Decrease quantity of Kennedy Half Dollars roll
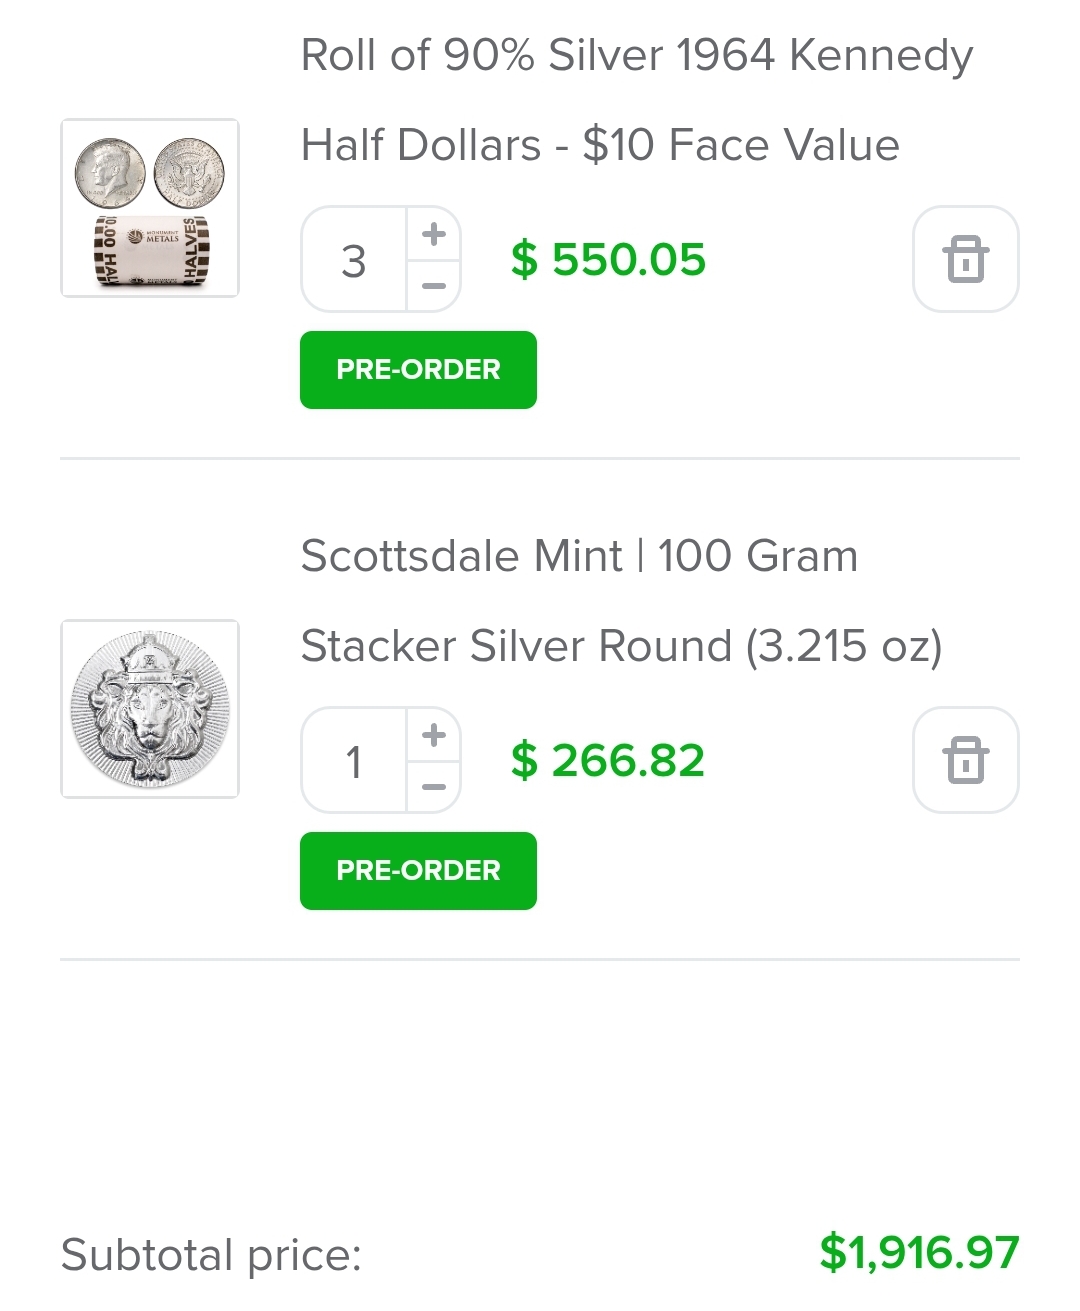1080x1311 pixels. click(434, 286)
